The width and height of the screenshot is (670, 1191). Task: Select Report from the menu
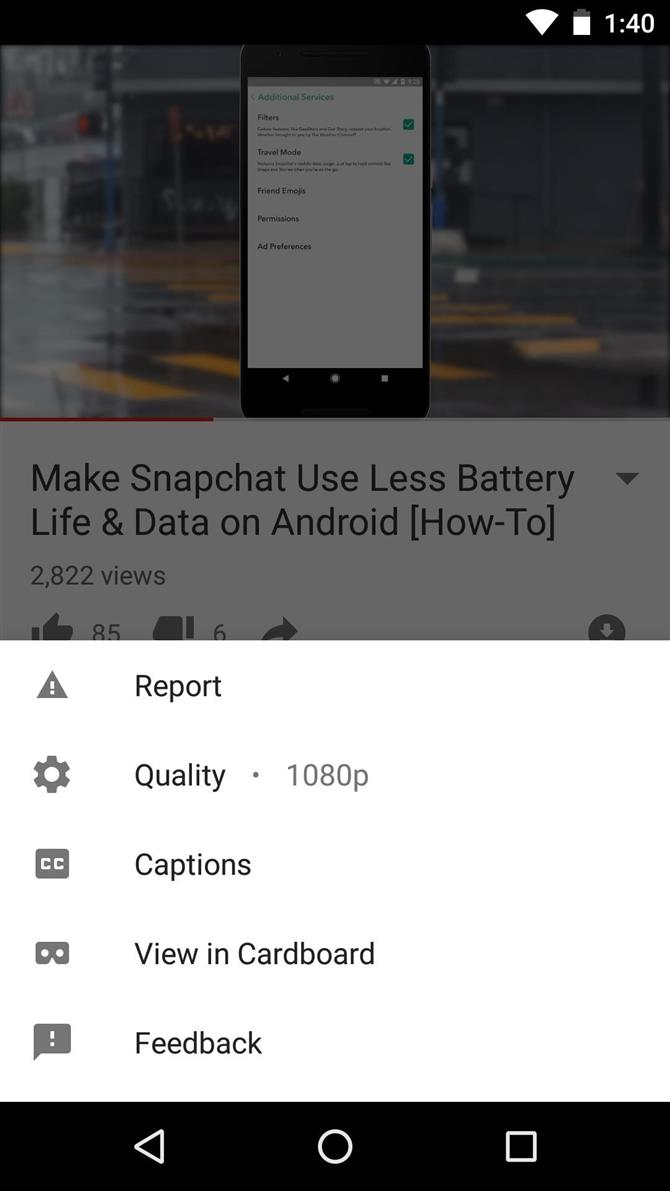tap(335, 686)
